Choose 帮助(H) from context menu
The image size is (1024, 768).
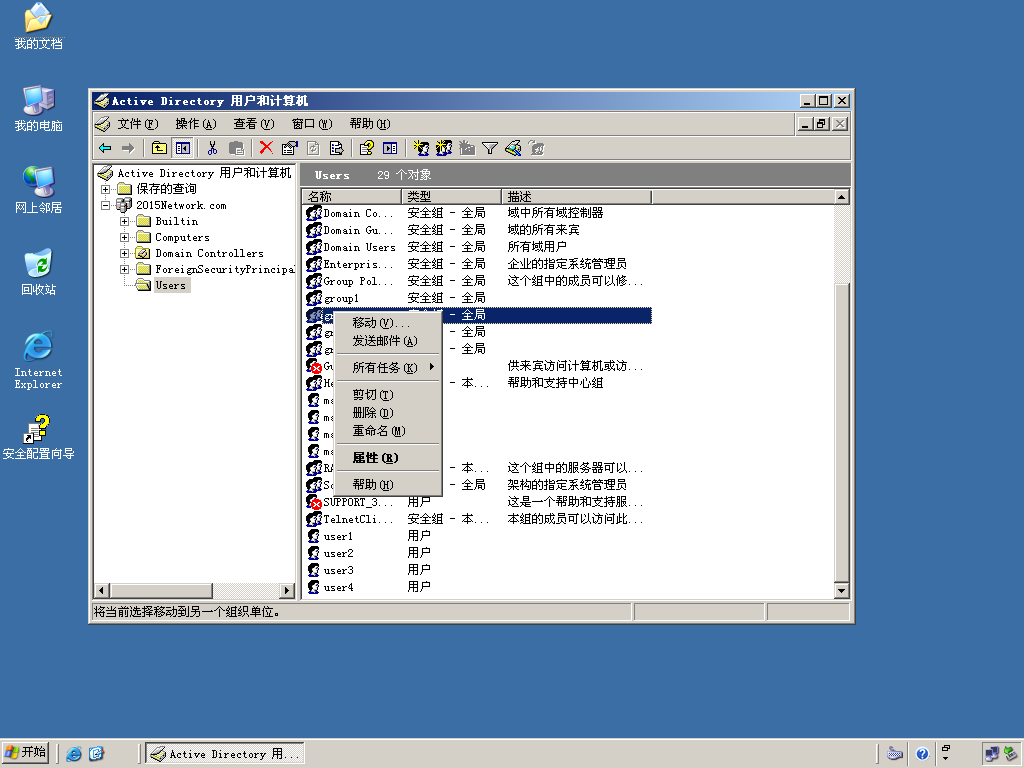pyautogui.click(x=388, y=485)
